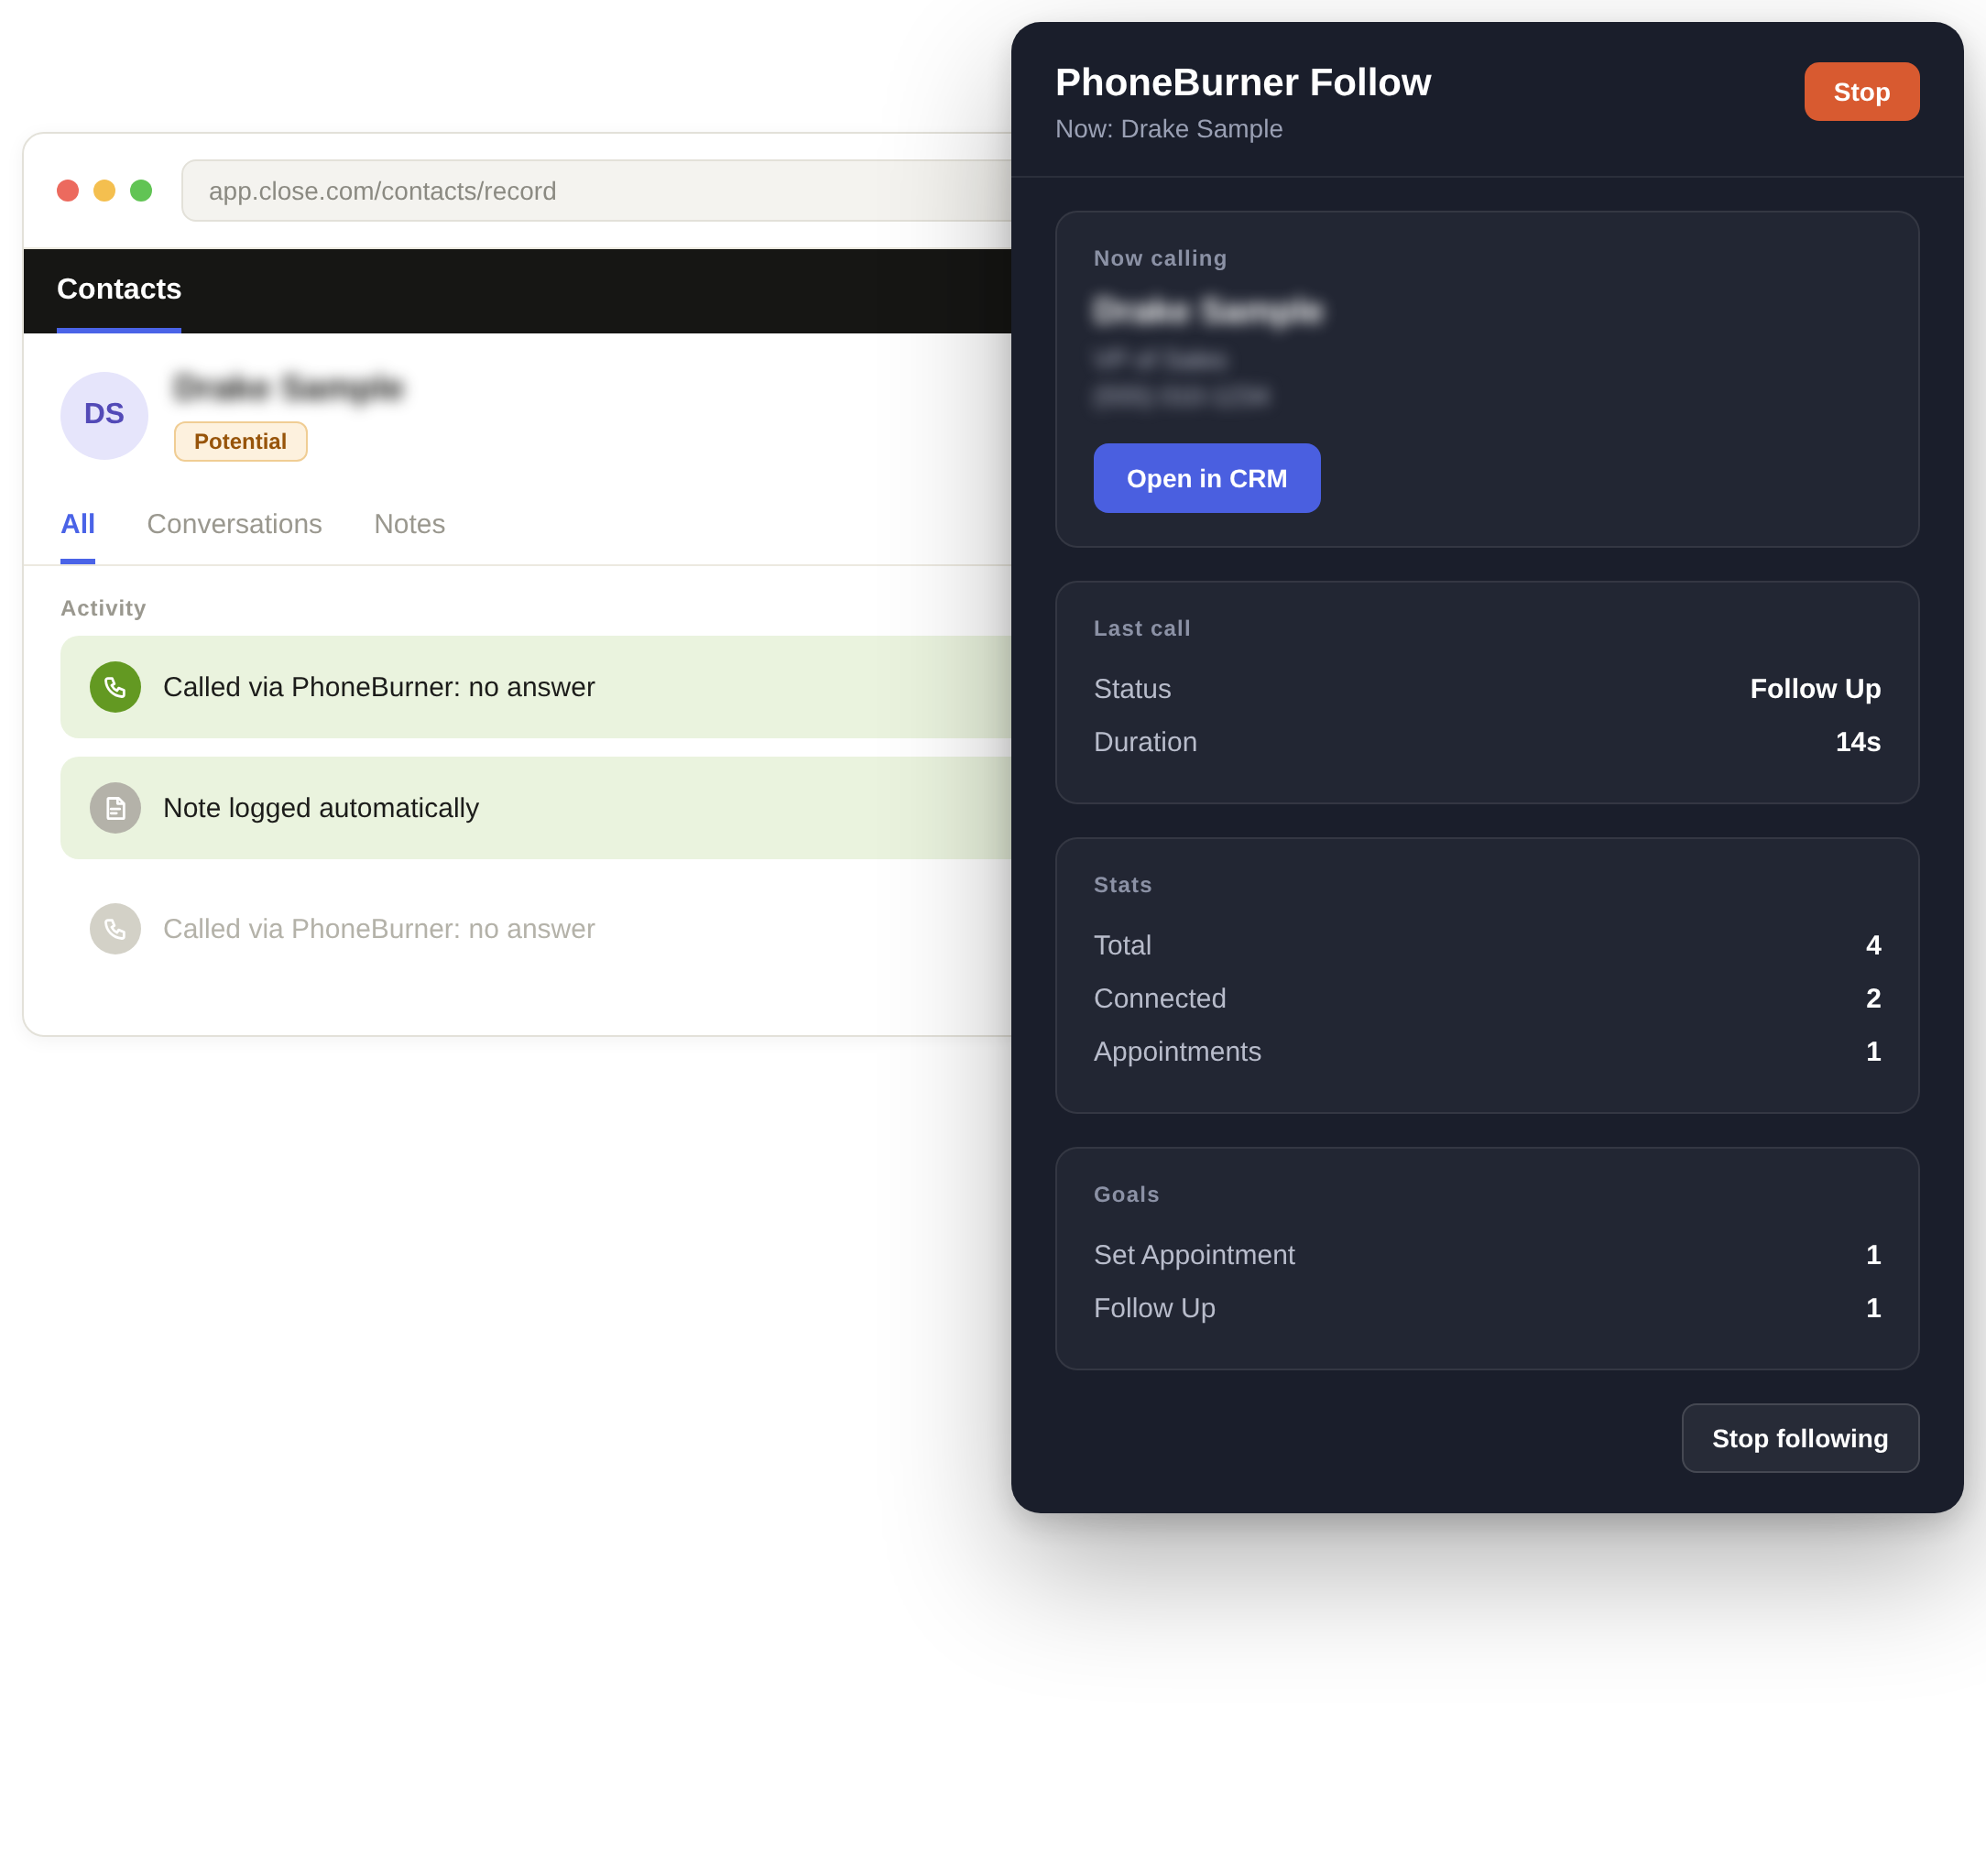Click the "Activity" section heading
The image size is (1986, 1876).
point(103,608)
